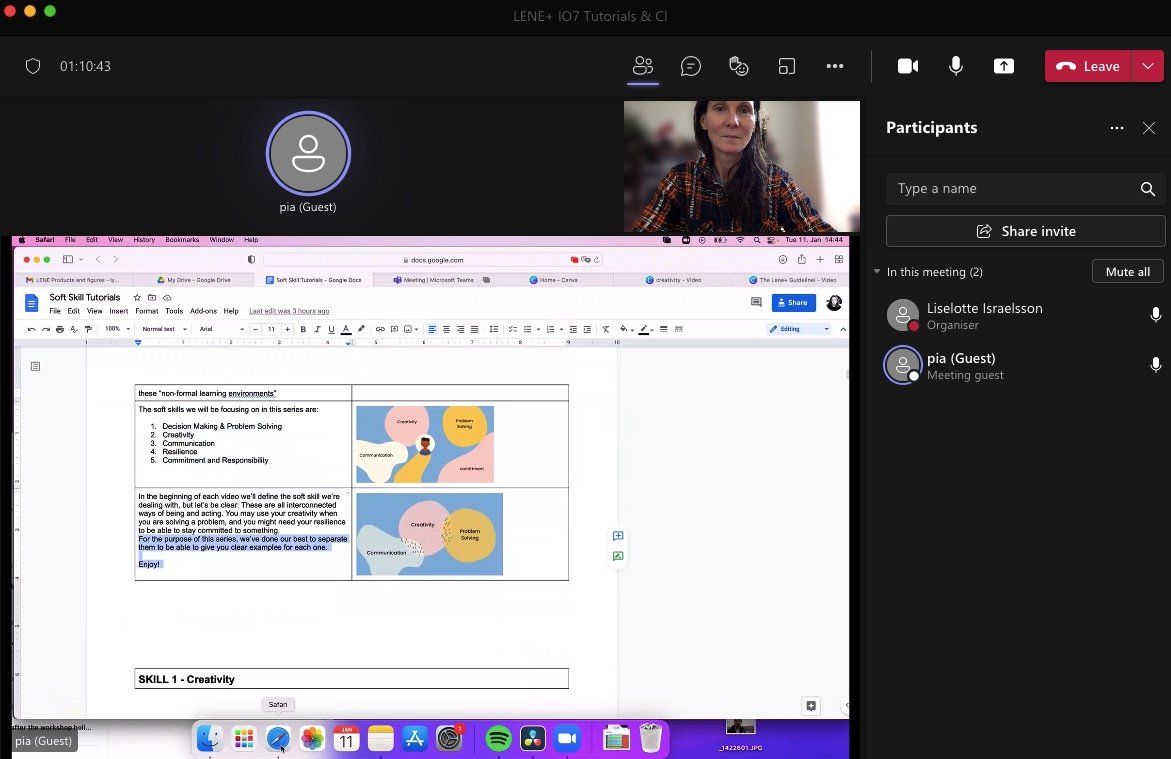Viewport: 1171px width, 759px height.
Task: Click the search magnifier in Participants
Action: click(x=1147, y=189)
